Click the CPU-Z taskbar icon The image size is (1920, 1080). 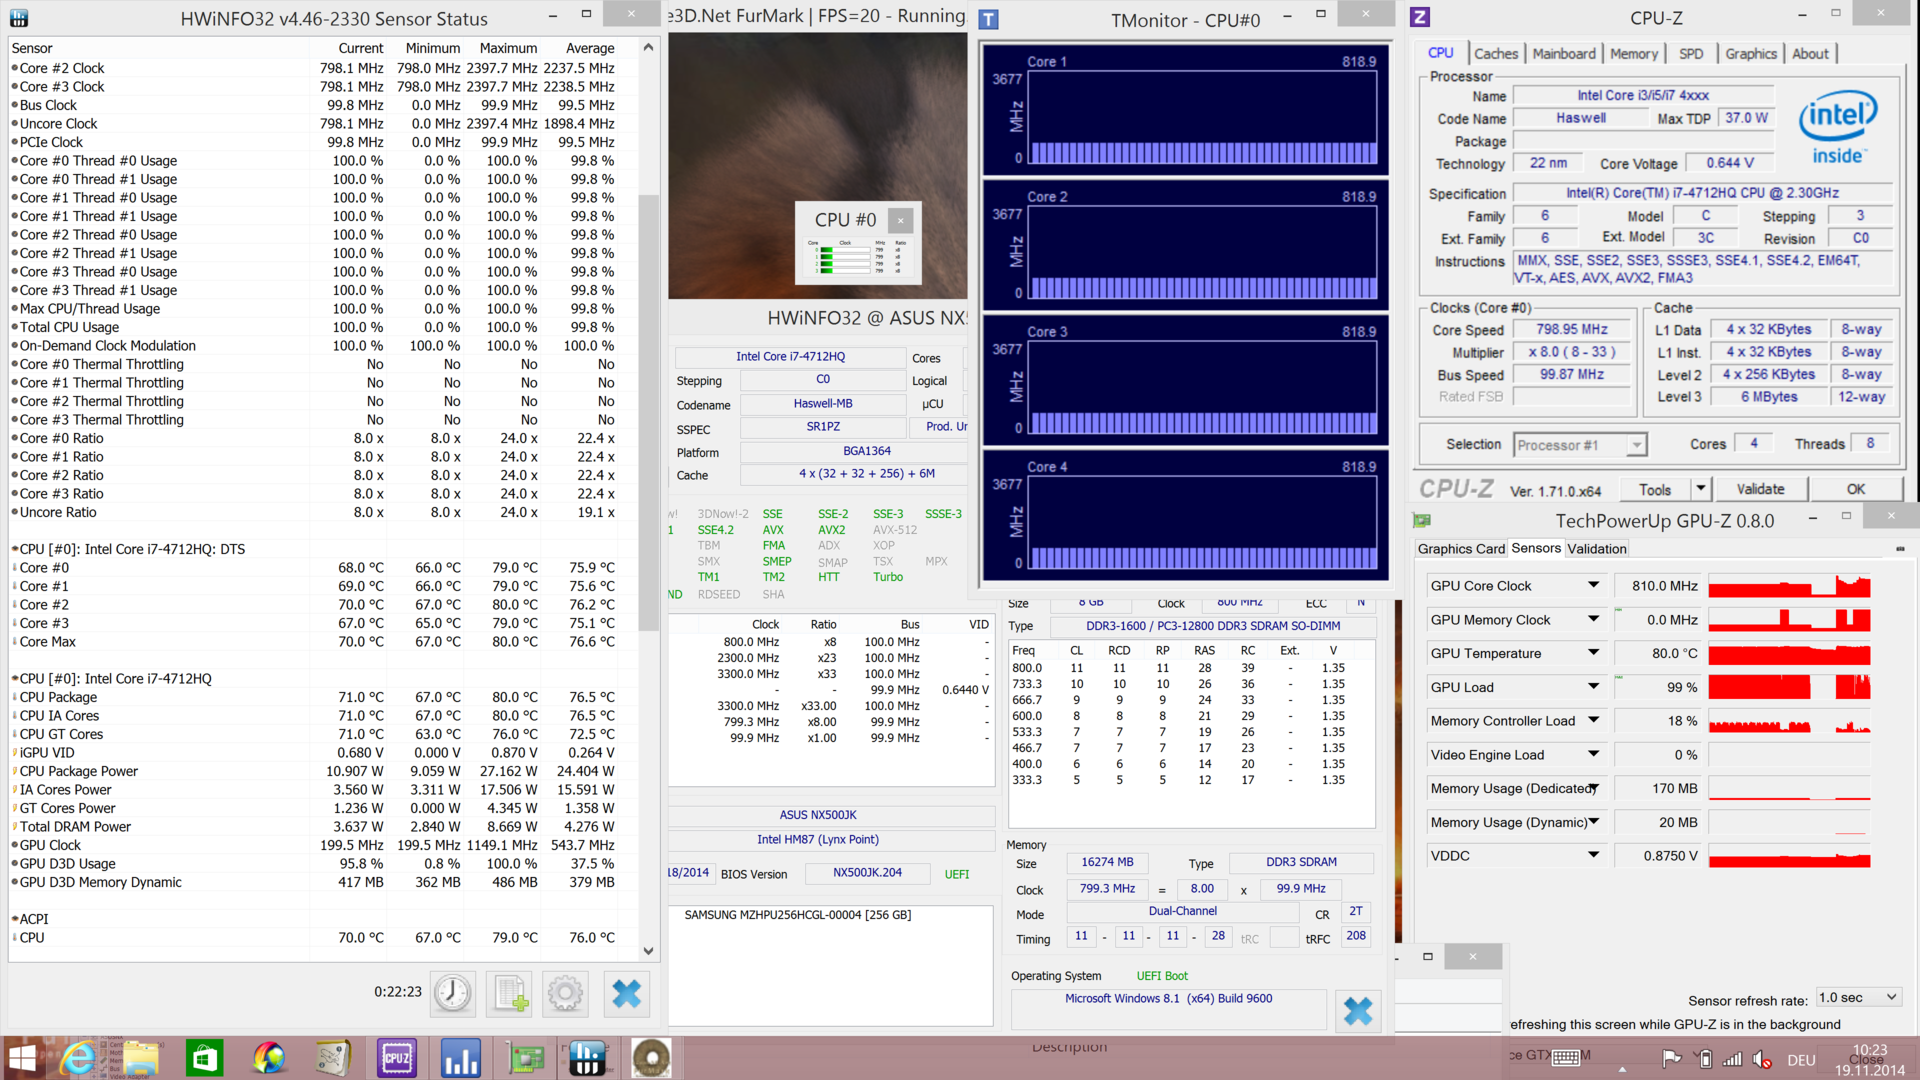[396, 1058]
